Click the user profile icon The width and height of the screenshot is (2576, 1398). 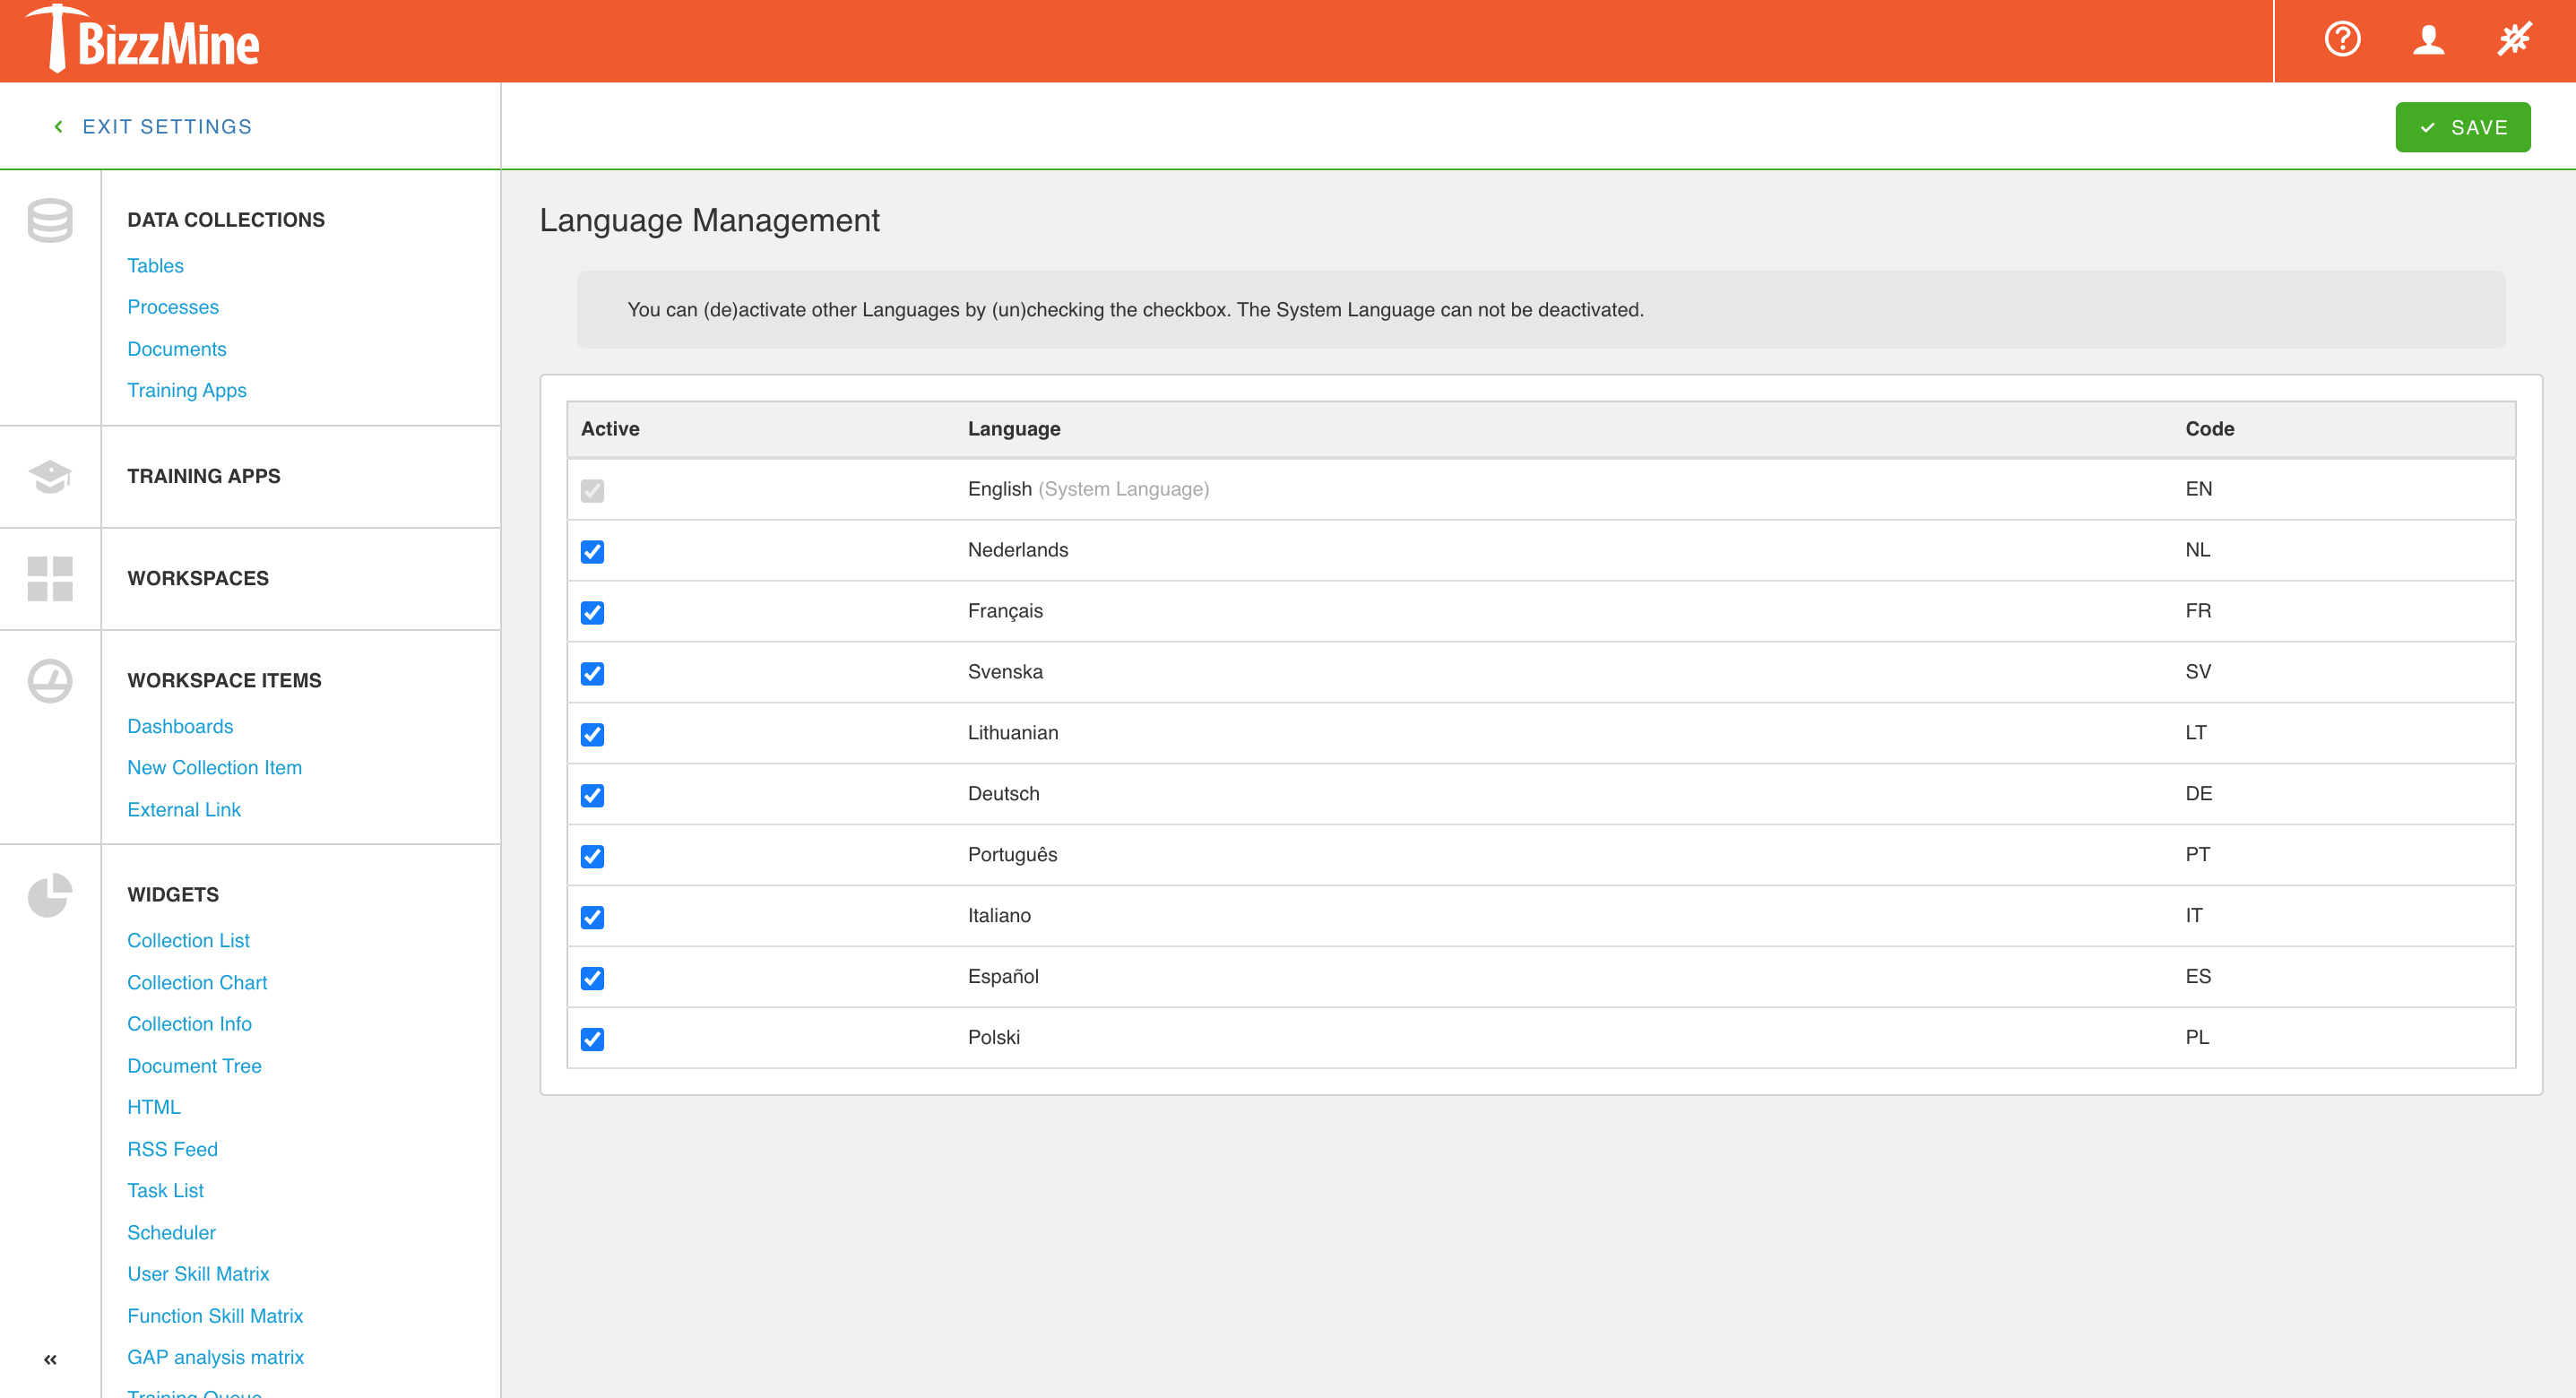point(2428,40)
